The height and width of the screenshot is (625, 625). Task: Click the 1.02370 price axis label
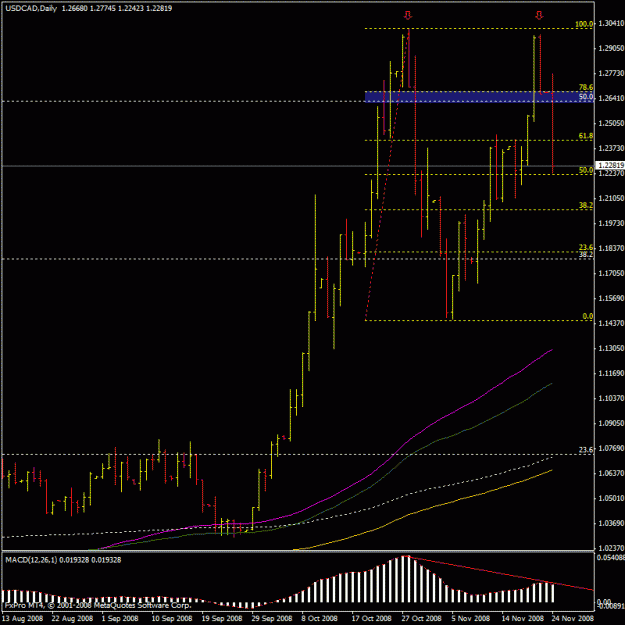(x=611, y=548)
